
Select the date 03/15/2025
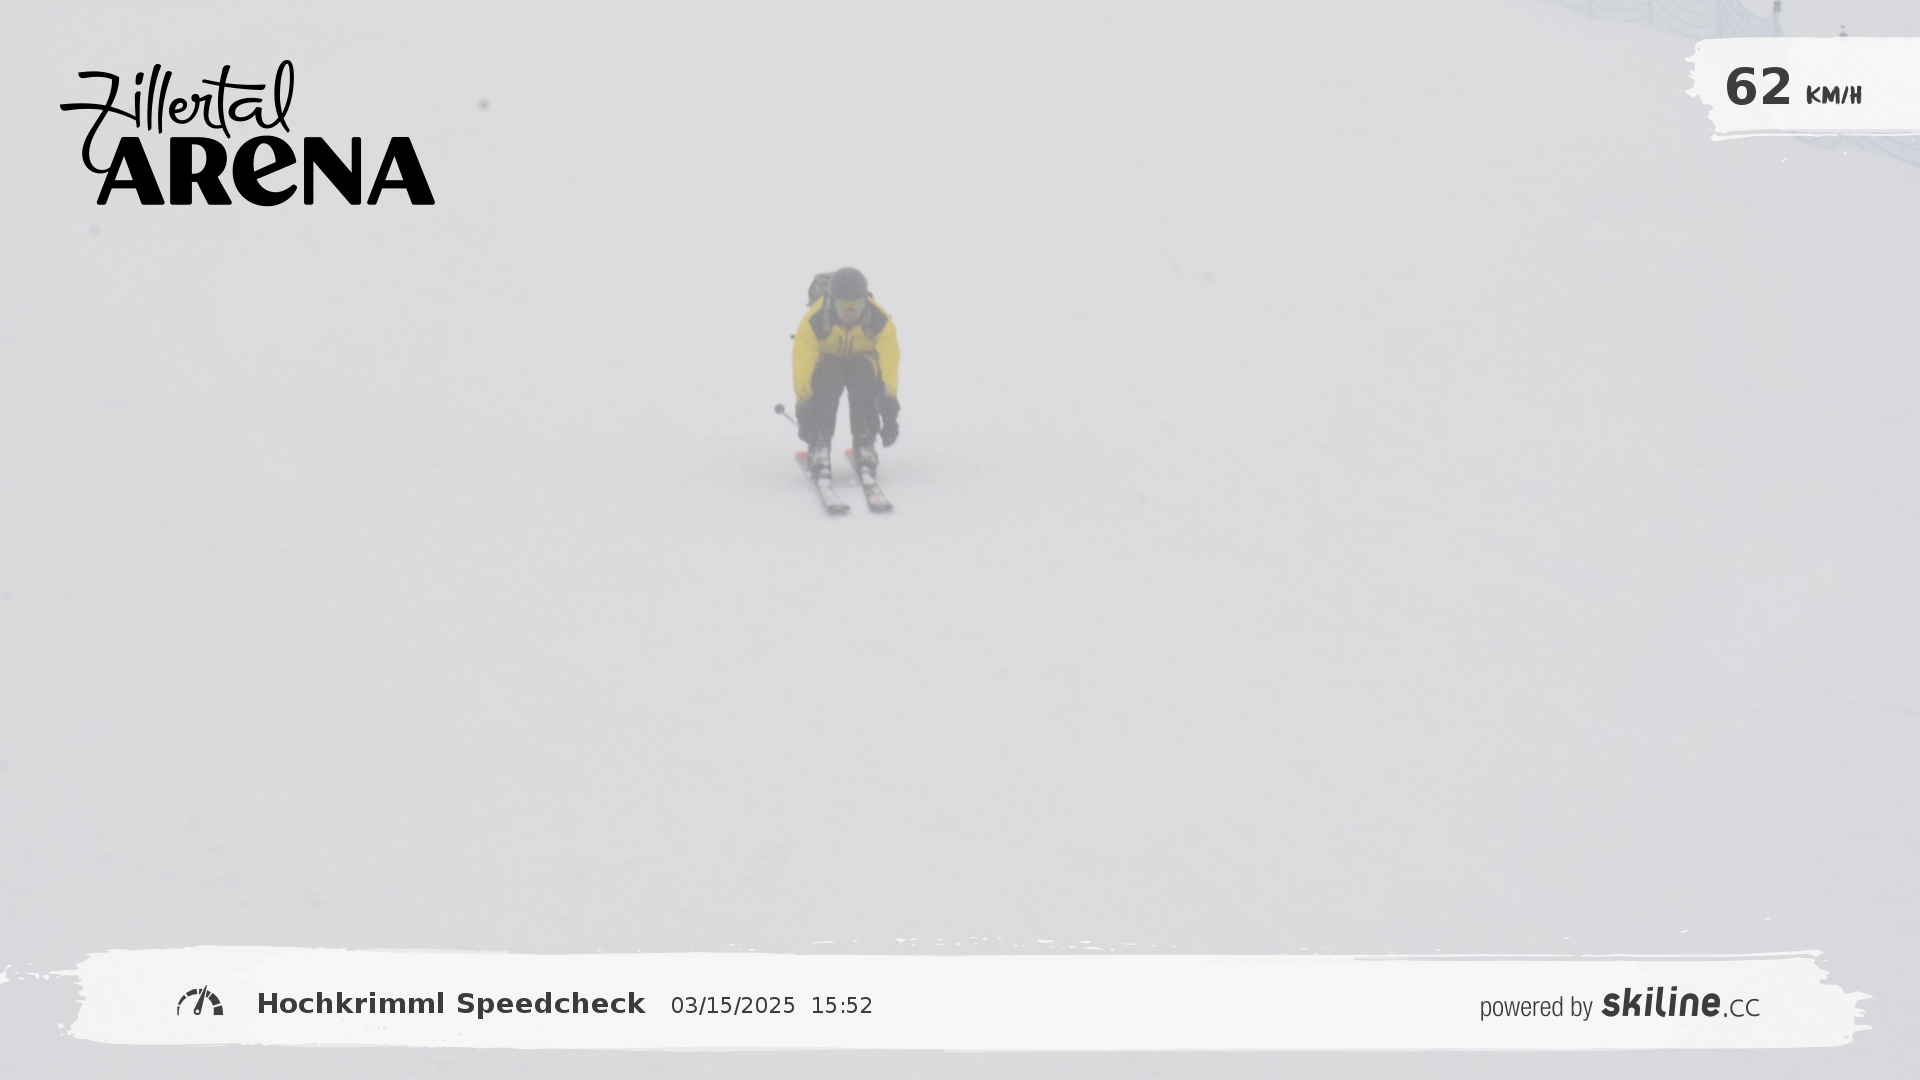(733, 1006)
